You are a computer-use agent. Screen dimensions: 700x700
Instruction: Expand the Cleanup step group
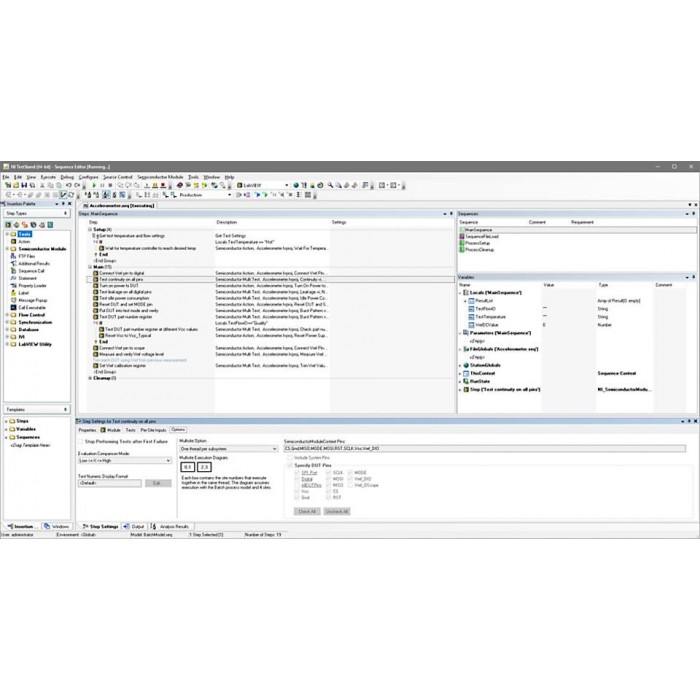click(90, 378)
